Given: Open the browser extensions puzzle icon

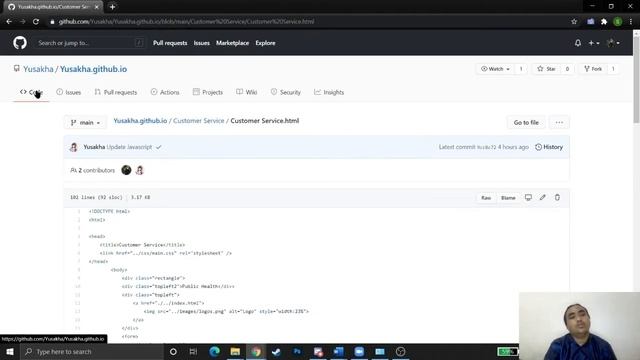Looking at the screenshot, I should [x=604, y=22].
